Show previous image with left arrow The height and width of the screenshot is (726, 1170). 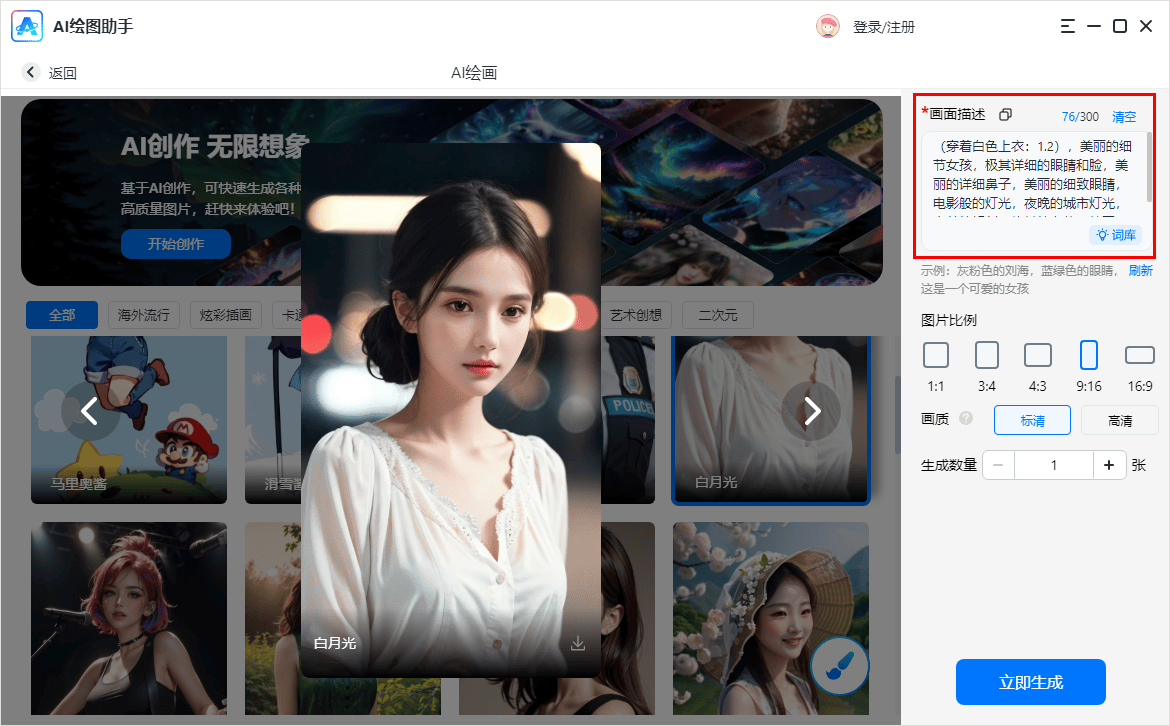pyautogui.click(x=90, y=410)
